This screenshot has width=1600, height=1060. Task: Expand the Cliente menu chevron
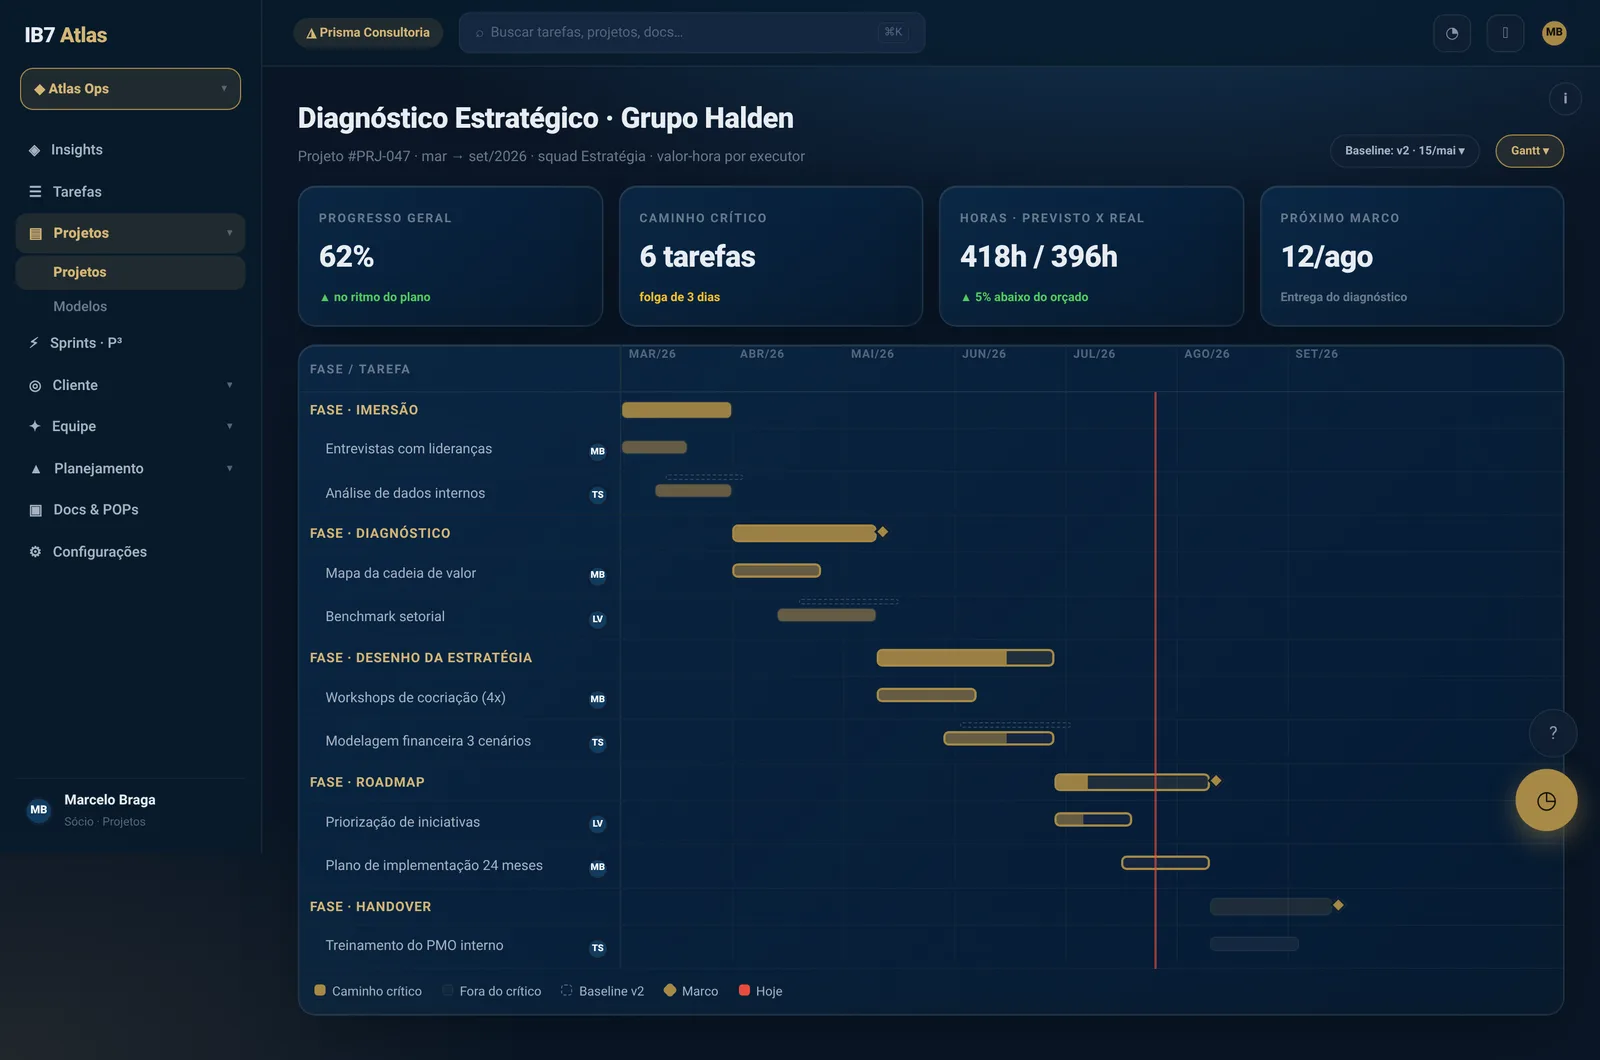click(229, 385)
